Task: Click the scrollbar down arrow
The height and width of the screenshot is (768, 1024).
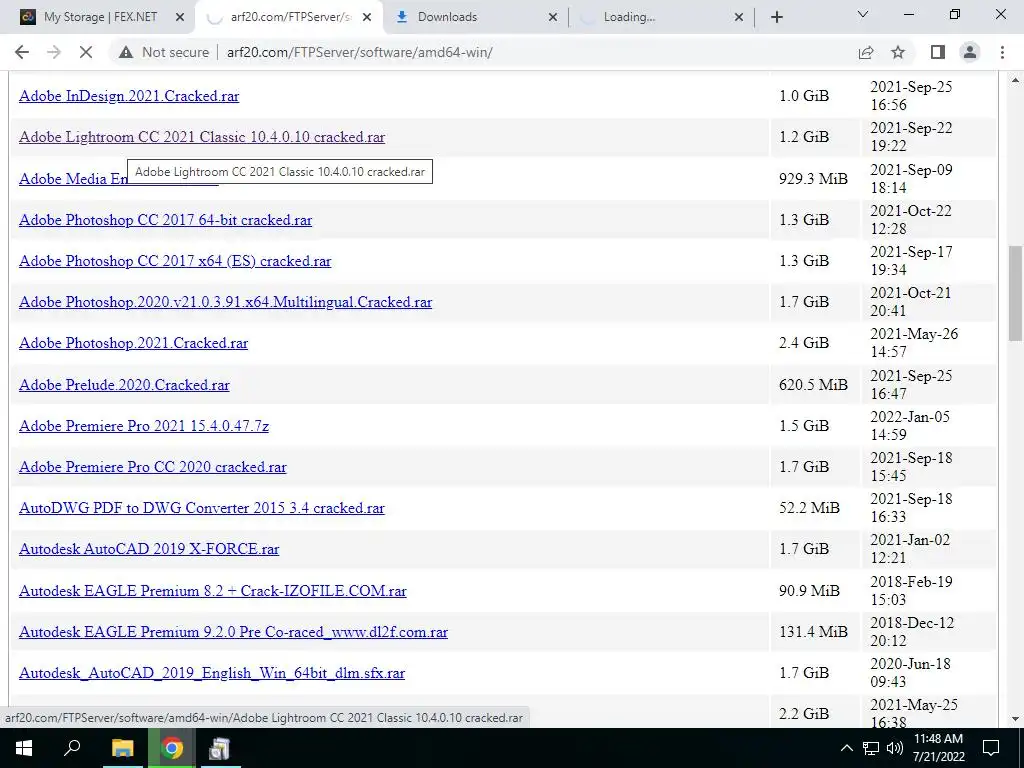Action: [x=1015, y=719]
